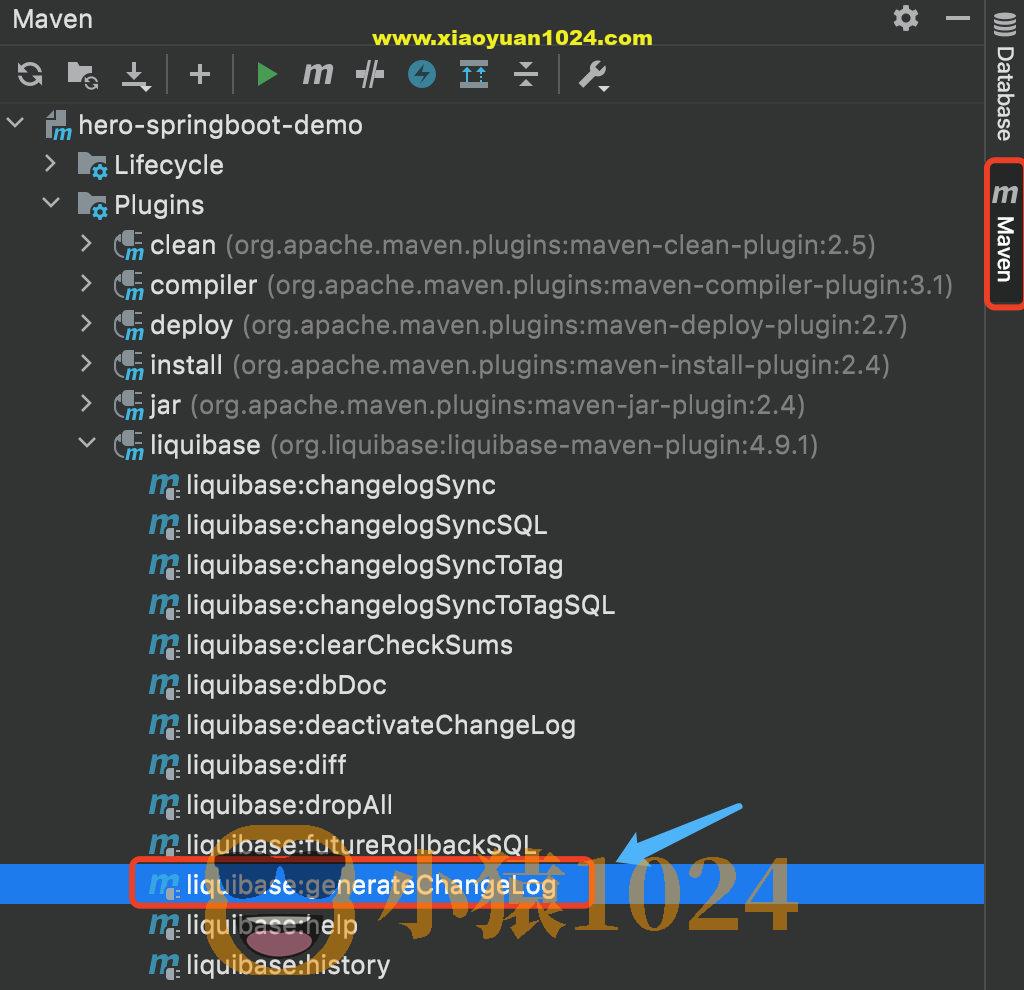The width and height of the screenshot is (1024, 990).
Task: Collapse all nodes in the Maven tree
Action: 525,74
